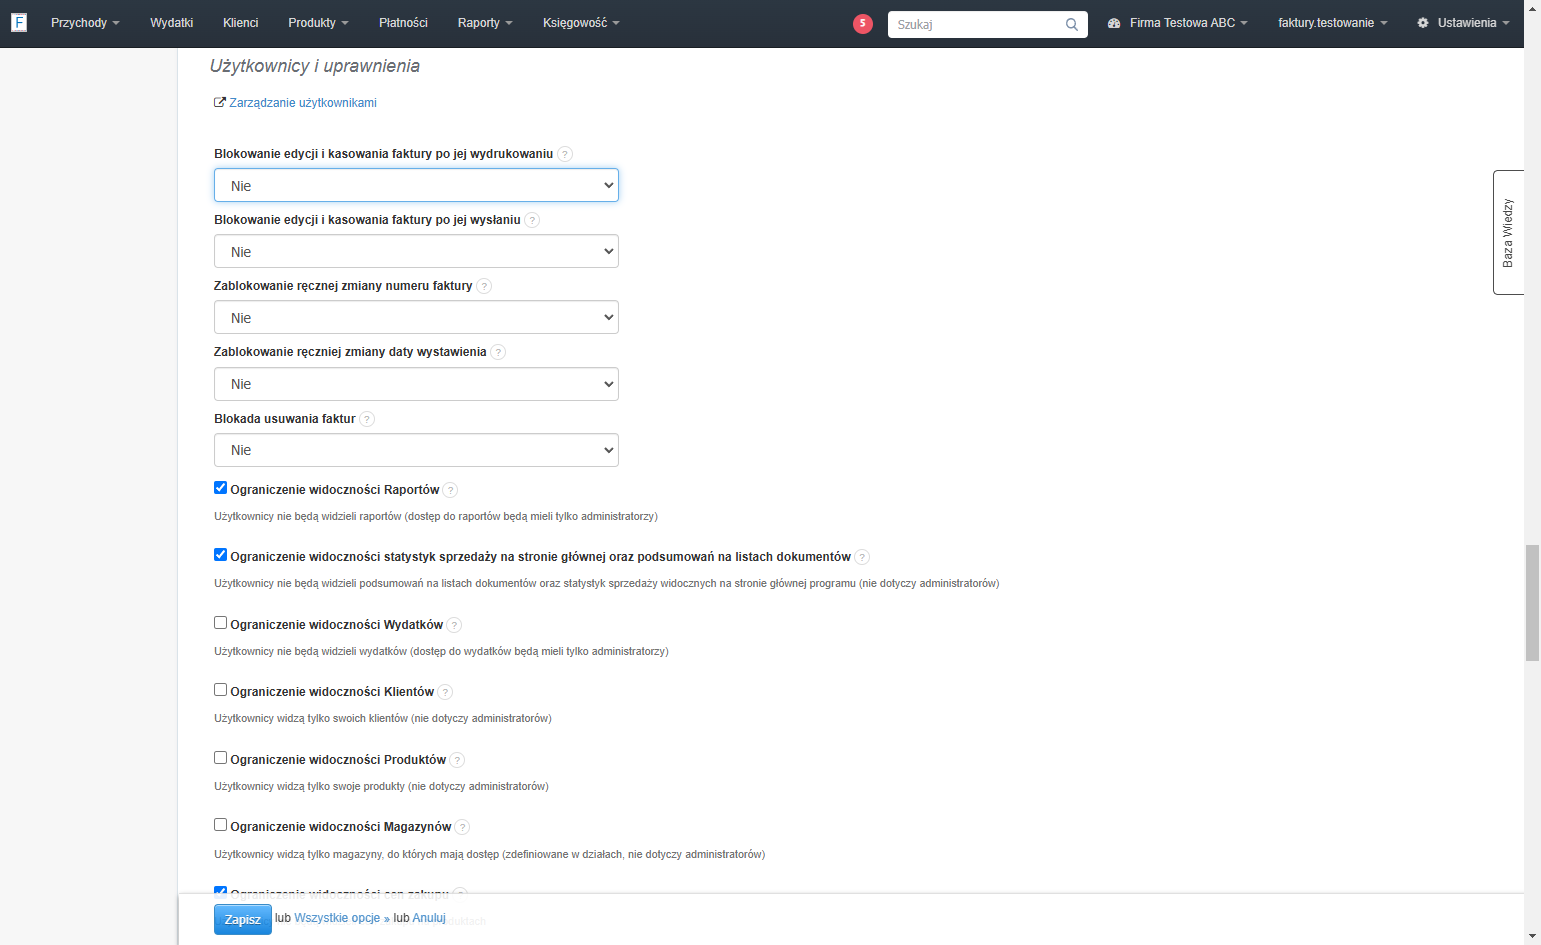
Task: Expand the 'Firma Testowa ABC' company dropdown
Action: click(1178, 23)
